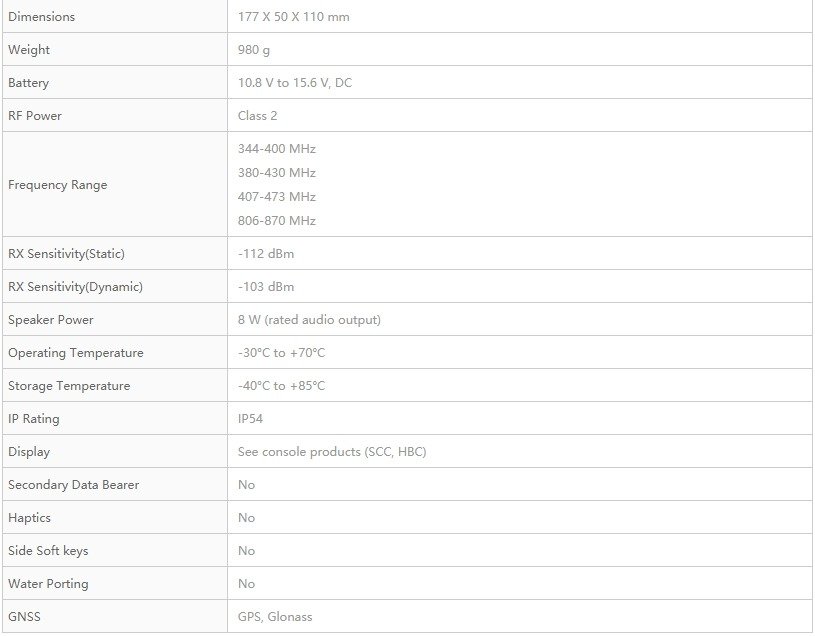Select the RF Power Class 2 value

pos(257,116)
